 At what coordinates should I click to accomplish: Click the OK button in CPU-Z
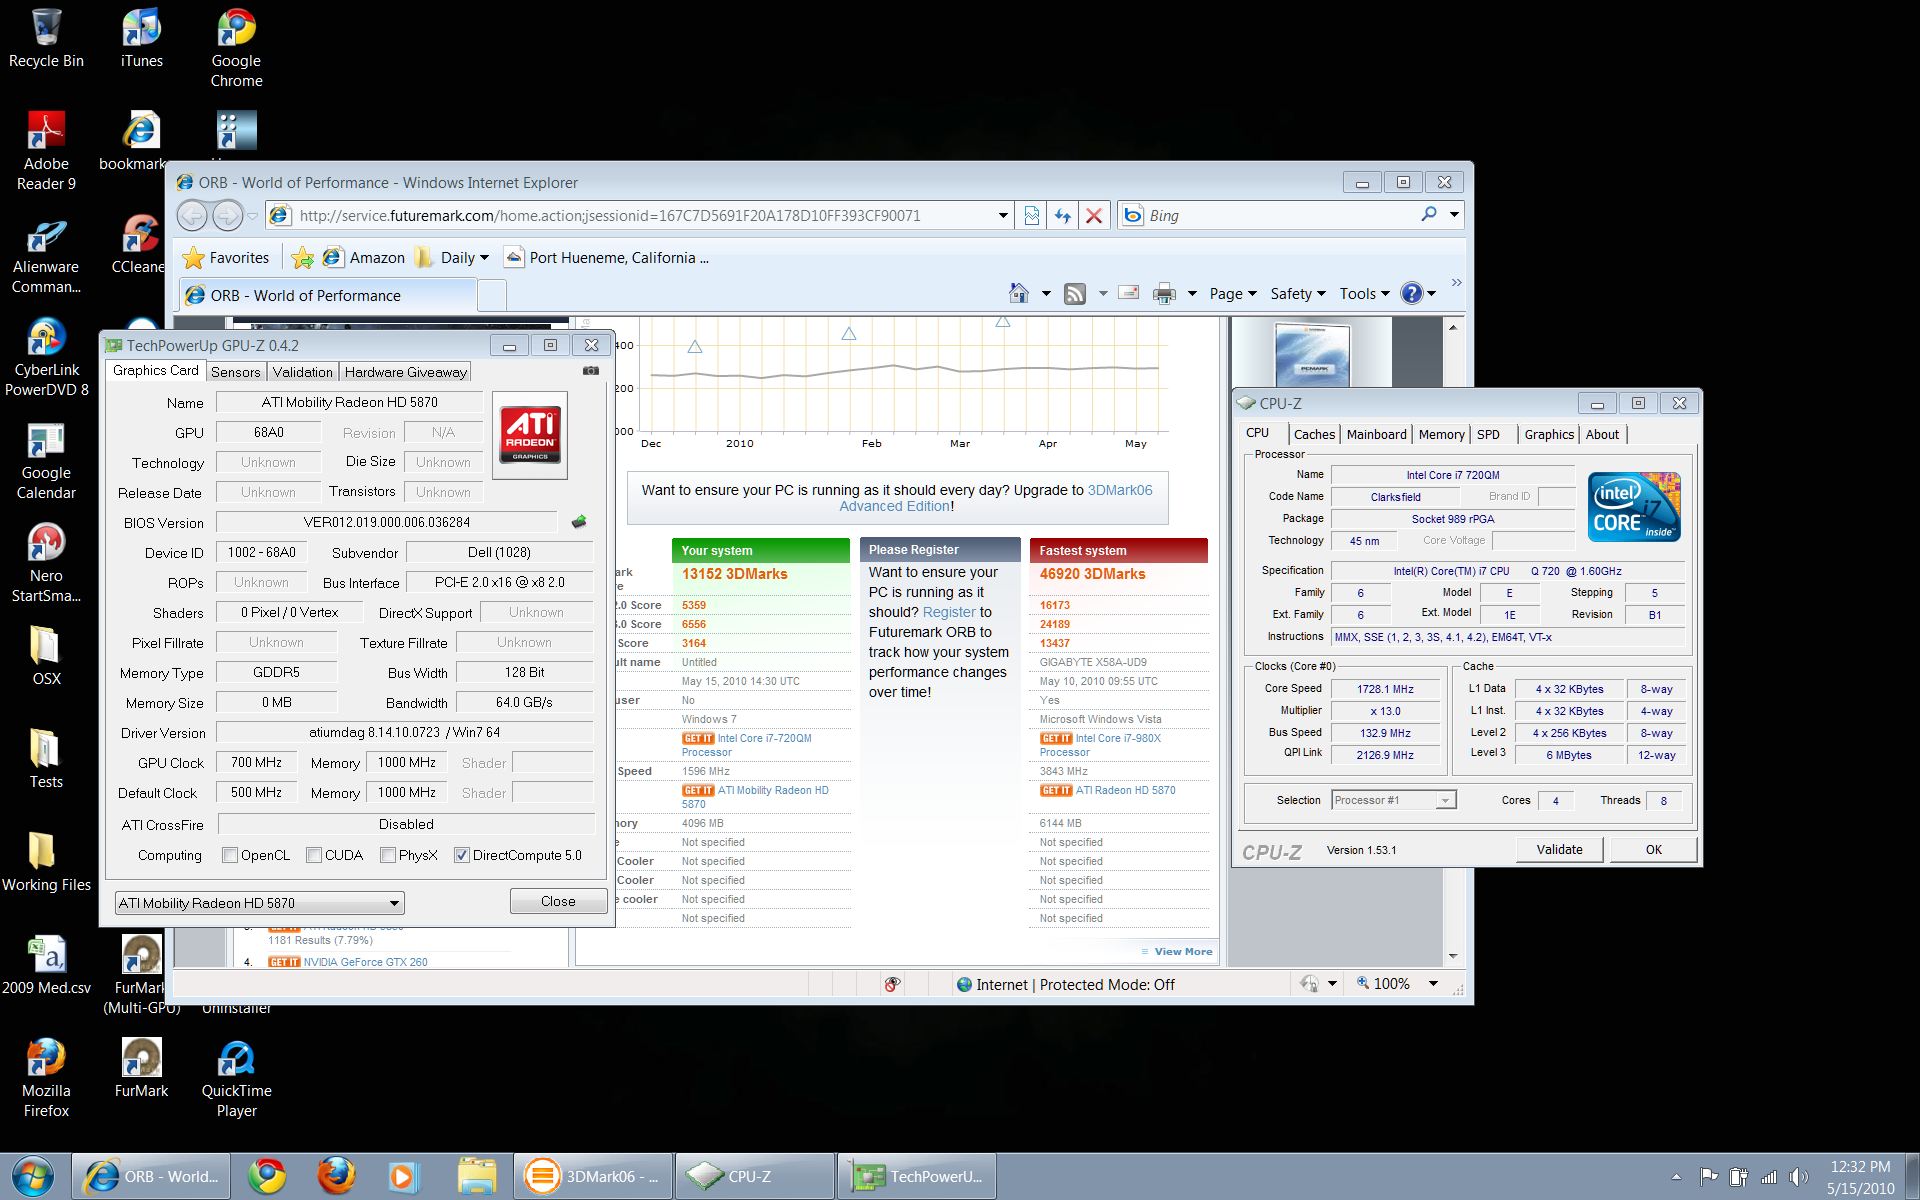1654,849
